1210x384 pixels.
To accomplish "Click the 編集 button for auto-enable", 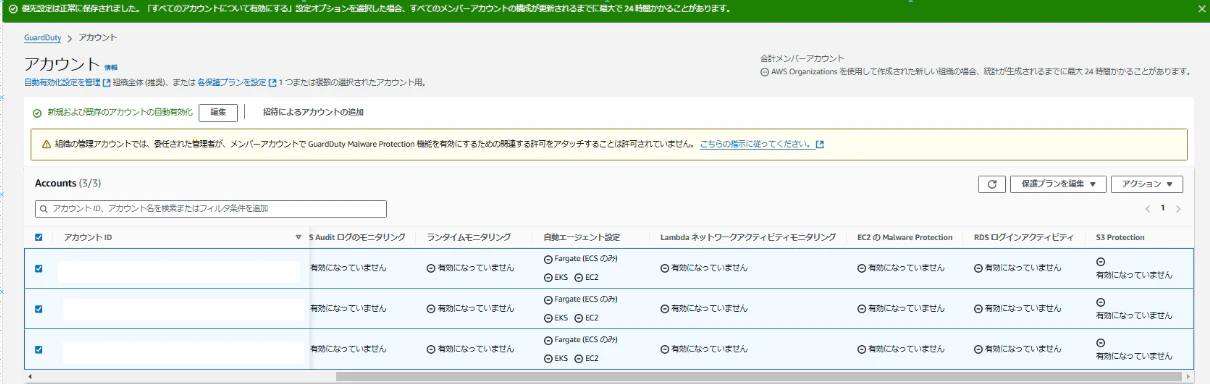I will pos(218,112).
